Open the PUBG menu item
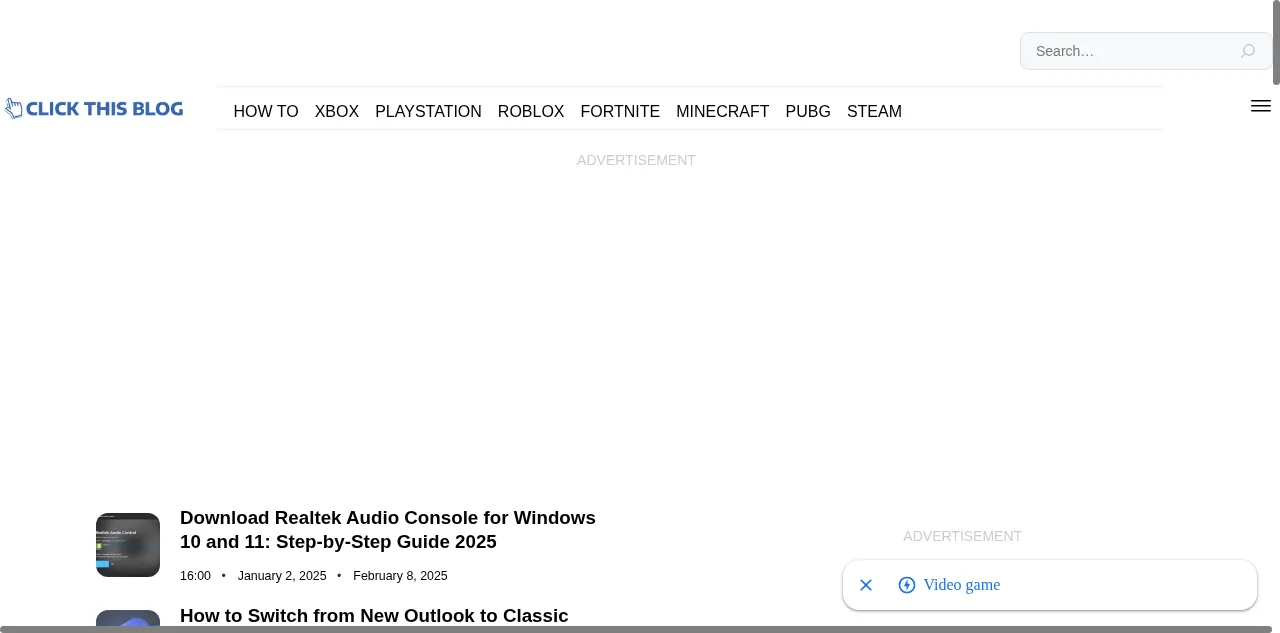Image resolution: width=1280 pixels, height=633 pixels. (x=808, y=112)
